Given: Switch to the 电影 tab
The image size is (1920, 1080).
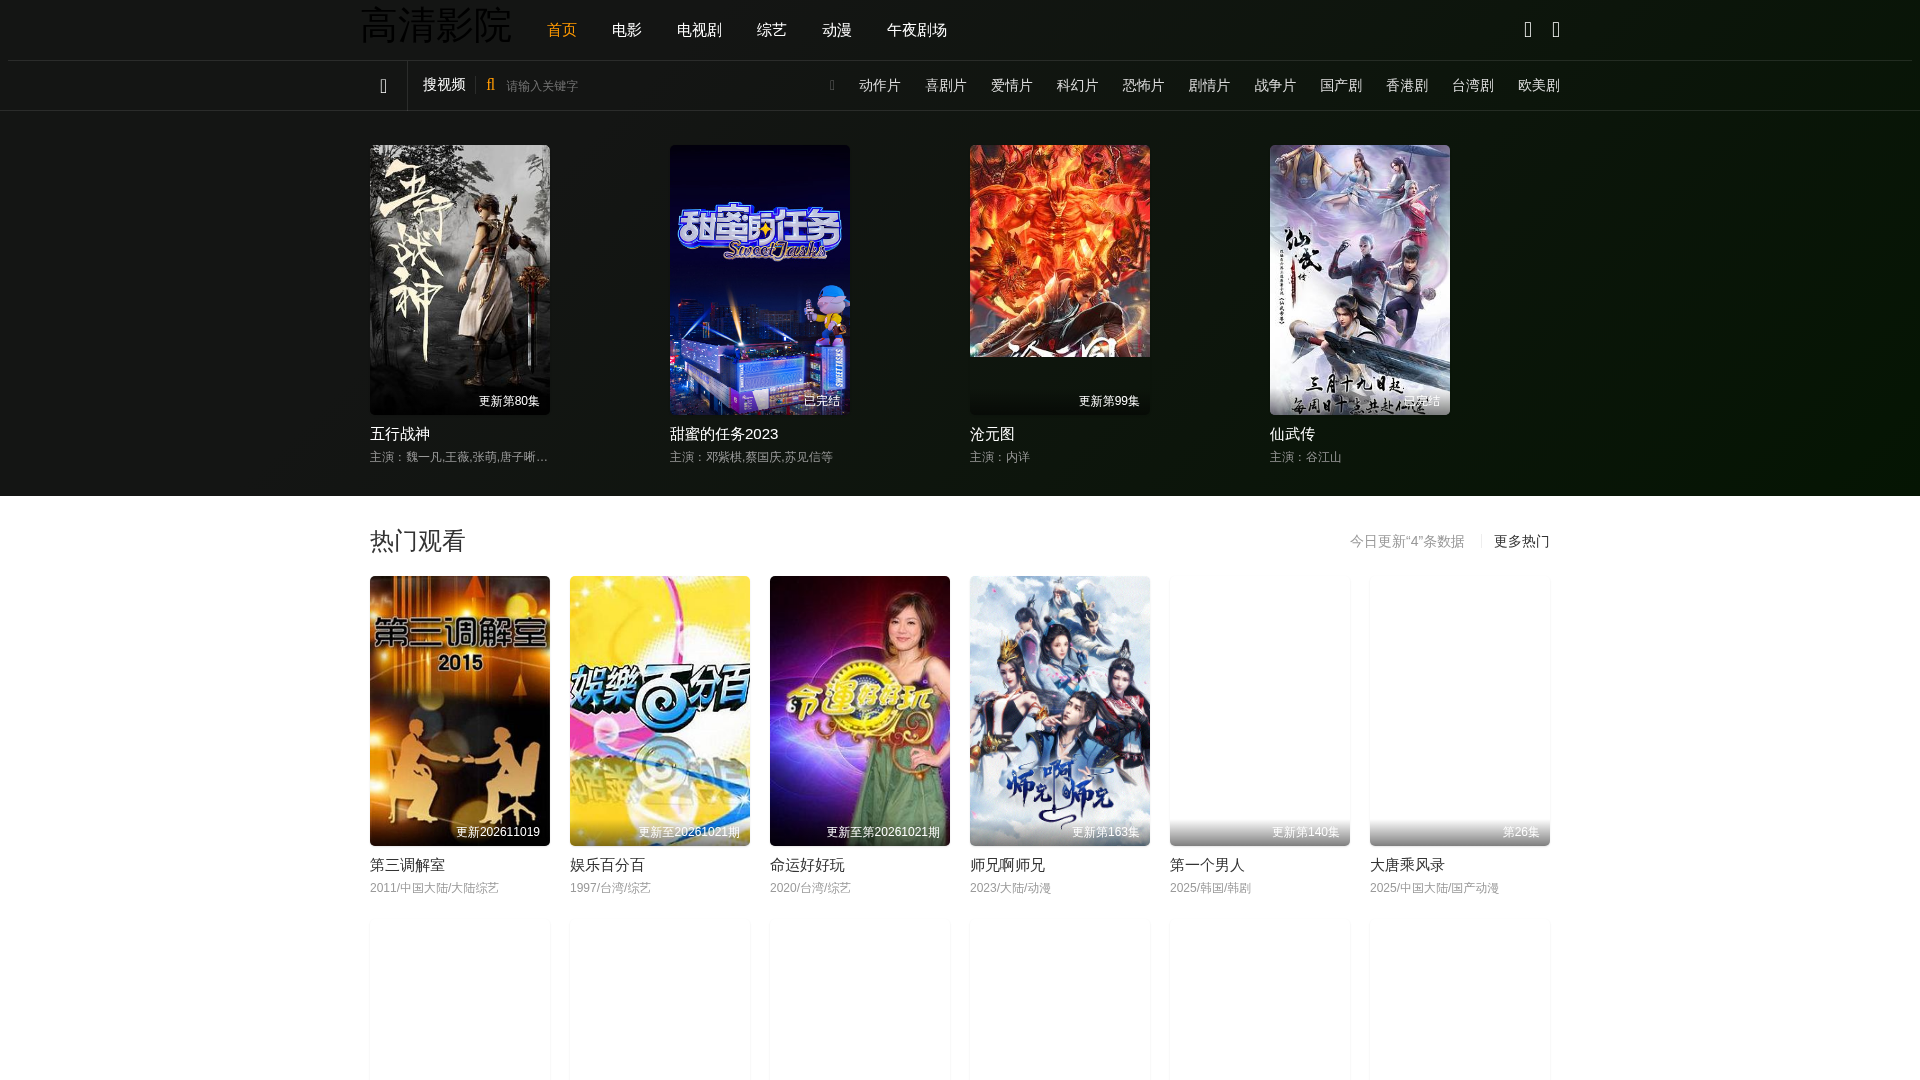Looking at the screenshot, I should [x=627, y=30].
